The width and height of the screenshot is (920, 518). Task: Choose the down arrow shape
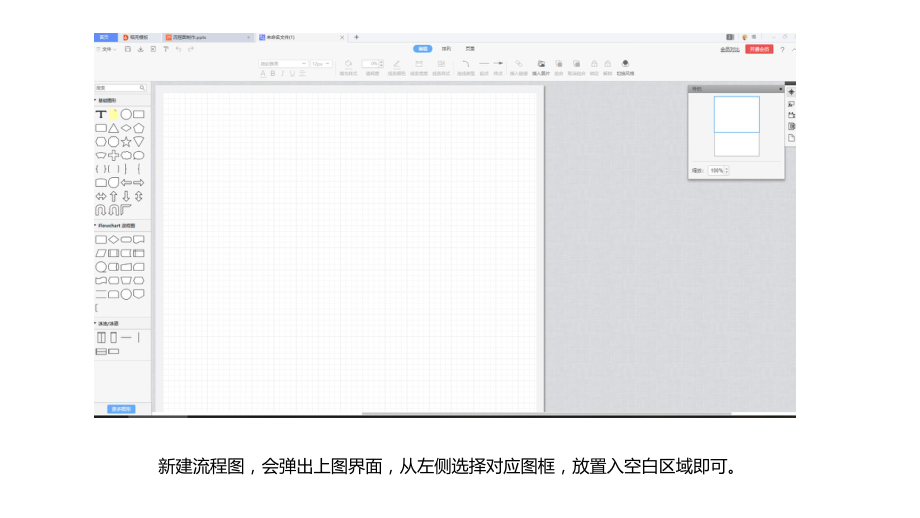(126, 197)
